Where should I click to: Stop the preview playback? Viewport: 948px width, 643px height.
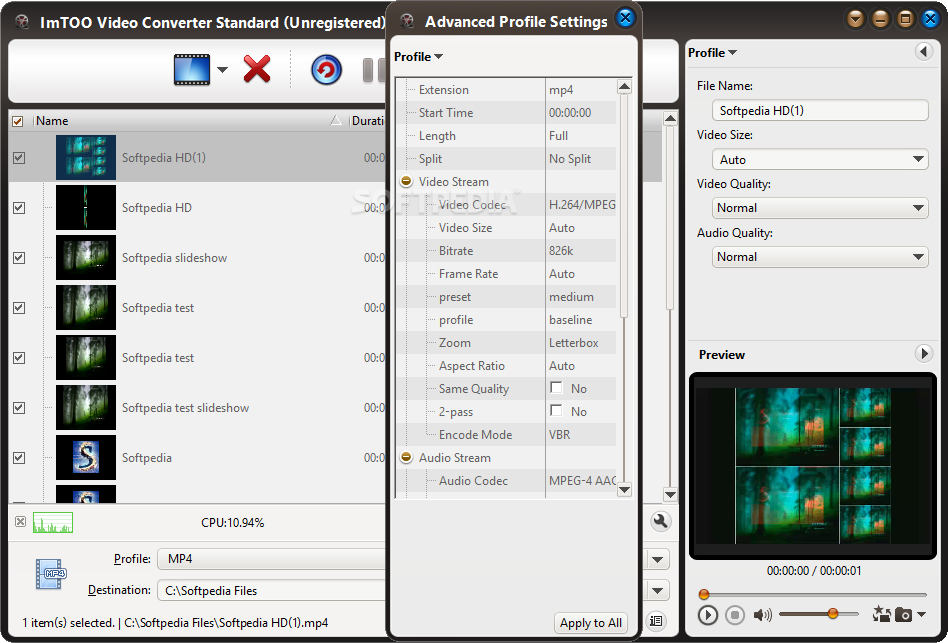pos(735,615)
